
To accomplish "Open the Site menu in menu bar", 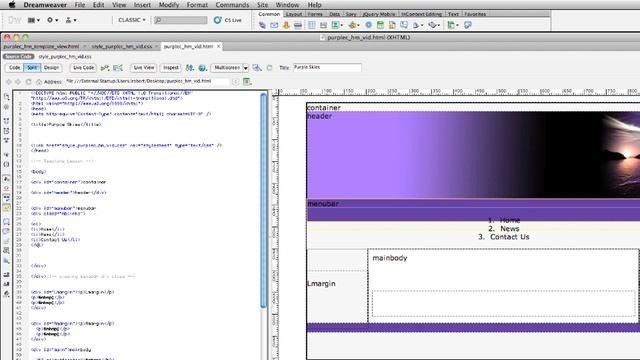I will 262,5.
